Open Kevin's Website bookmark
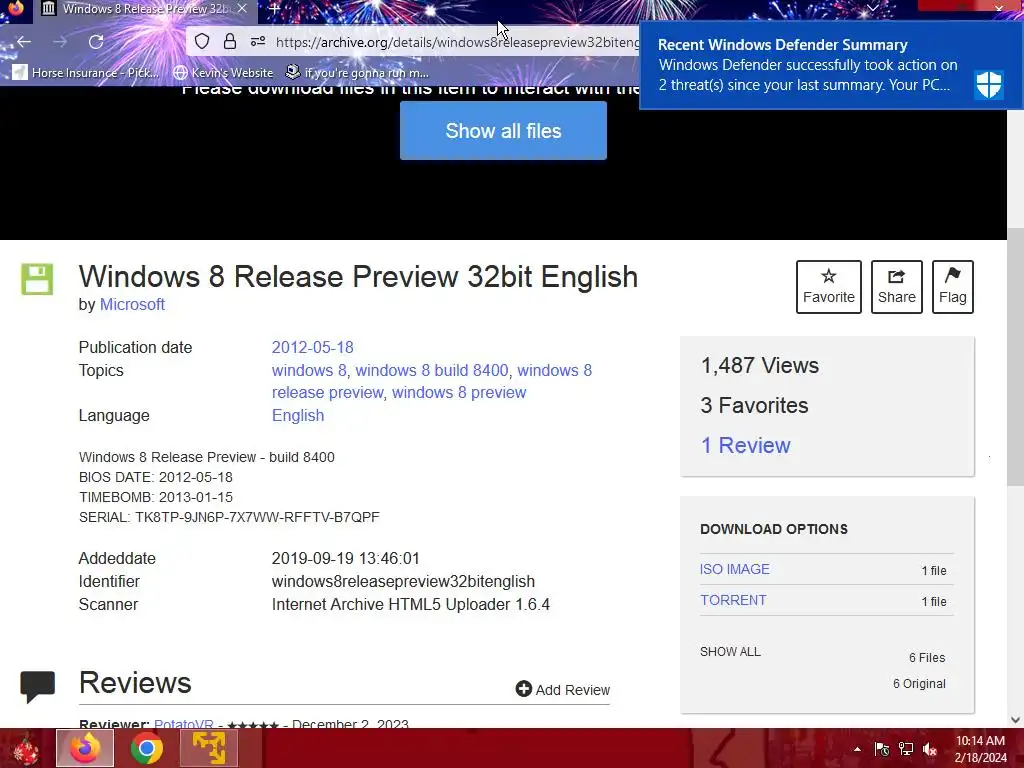1024x768 pixels. (223, 72)
